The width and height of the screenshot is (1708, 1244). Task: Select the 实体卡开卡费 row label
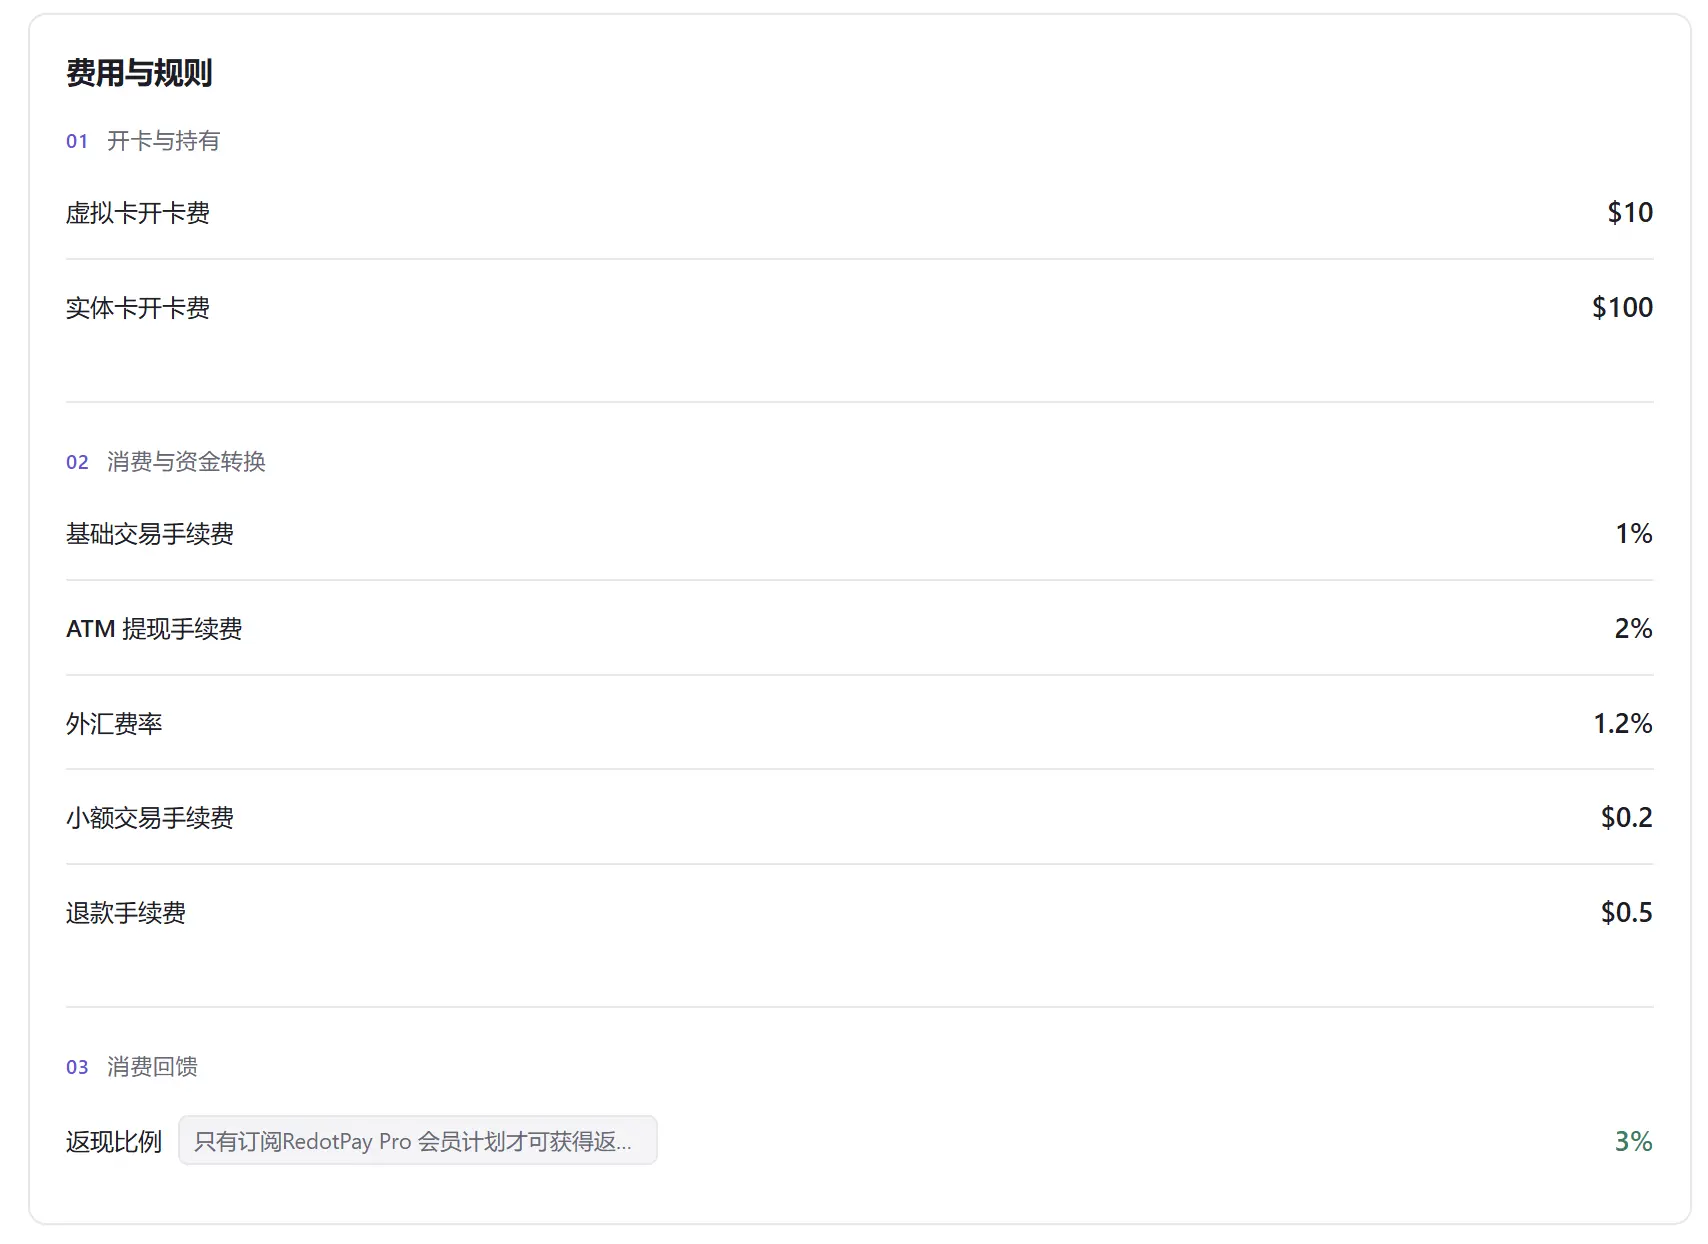(x=138, y=308)
